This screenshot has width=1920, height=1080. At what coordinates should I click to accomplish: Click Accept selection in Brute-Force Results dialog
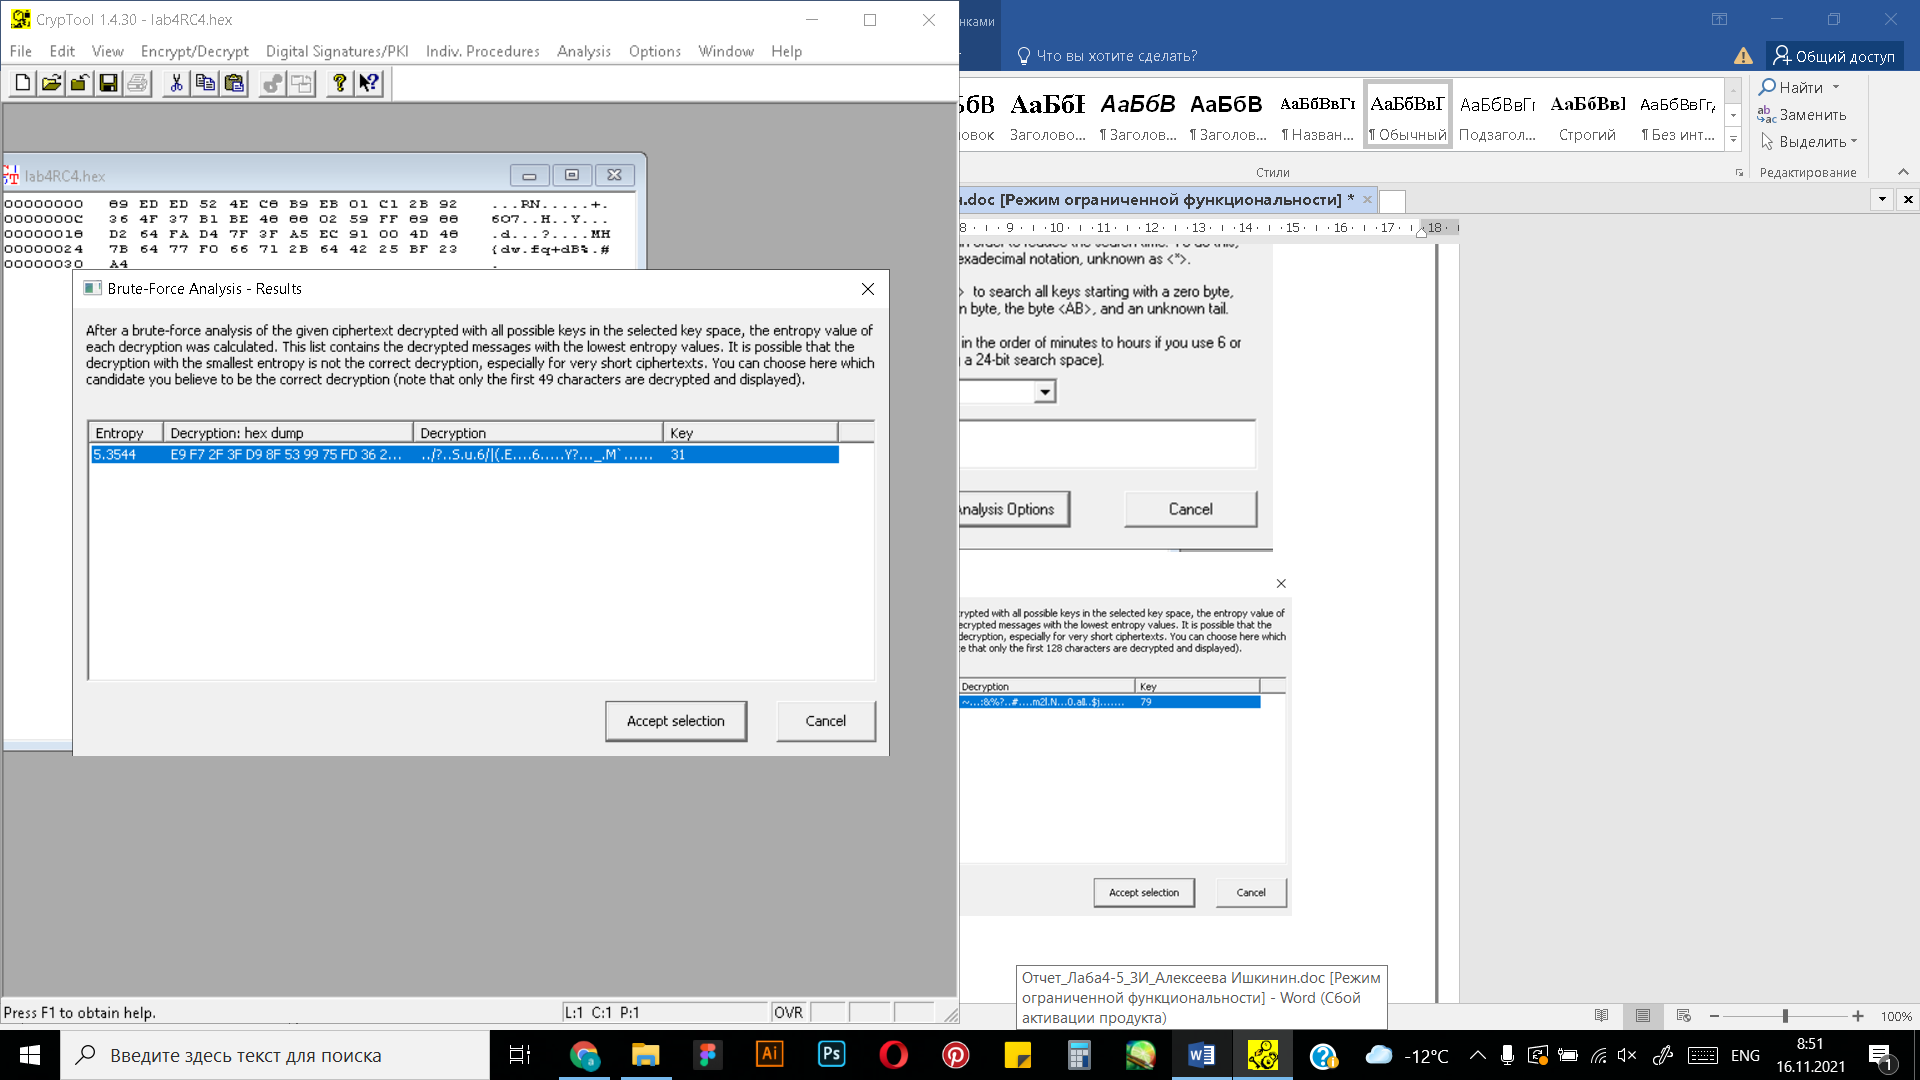pos(676,721)
